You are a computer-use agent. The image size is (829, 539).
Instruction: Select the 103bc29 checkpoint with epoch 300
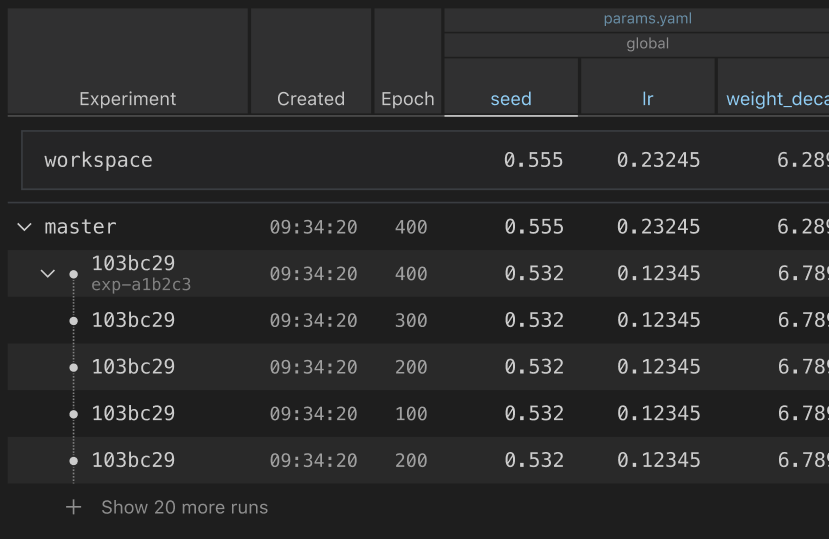[x=133, y=320]
